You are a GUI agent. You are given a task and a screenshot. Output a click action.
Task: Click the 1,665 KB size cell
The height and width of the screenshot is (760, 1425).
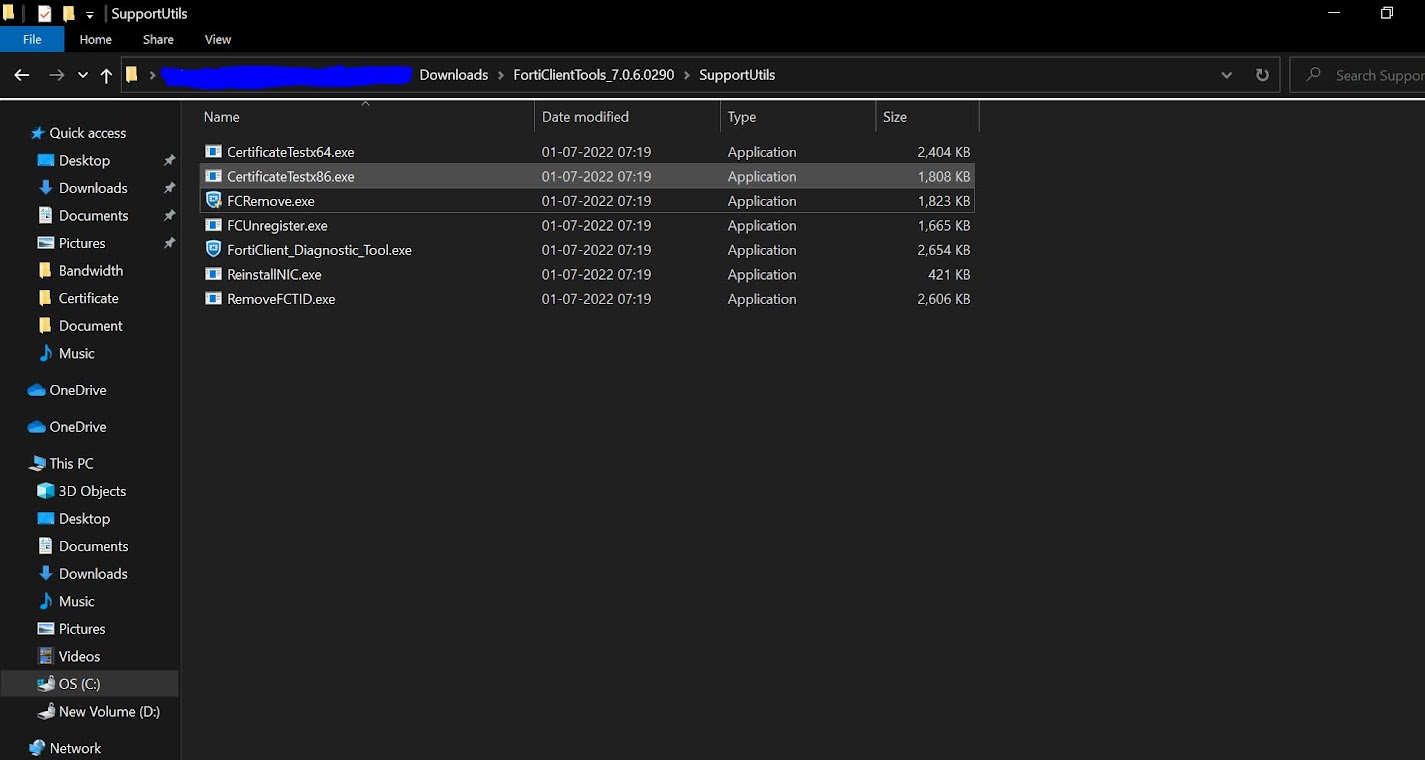click(x=943, y=225)
